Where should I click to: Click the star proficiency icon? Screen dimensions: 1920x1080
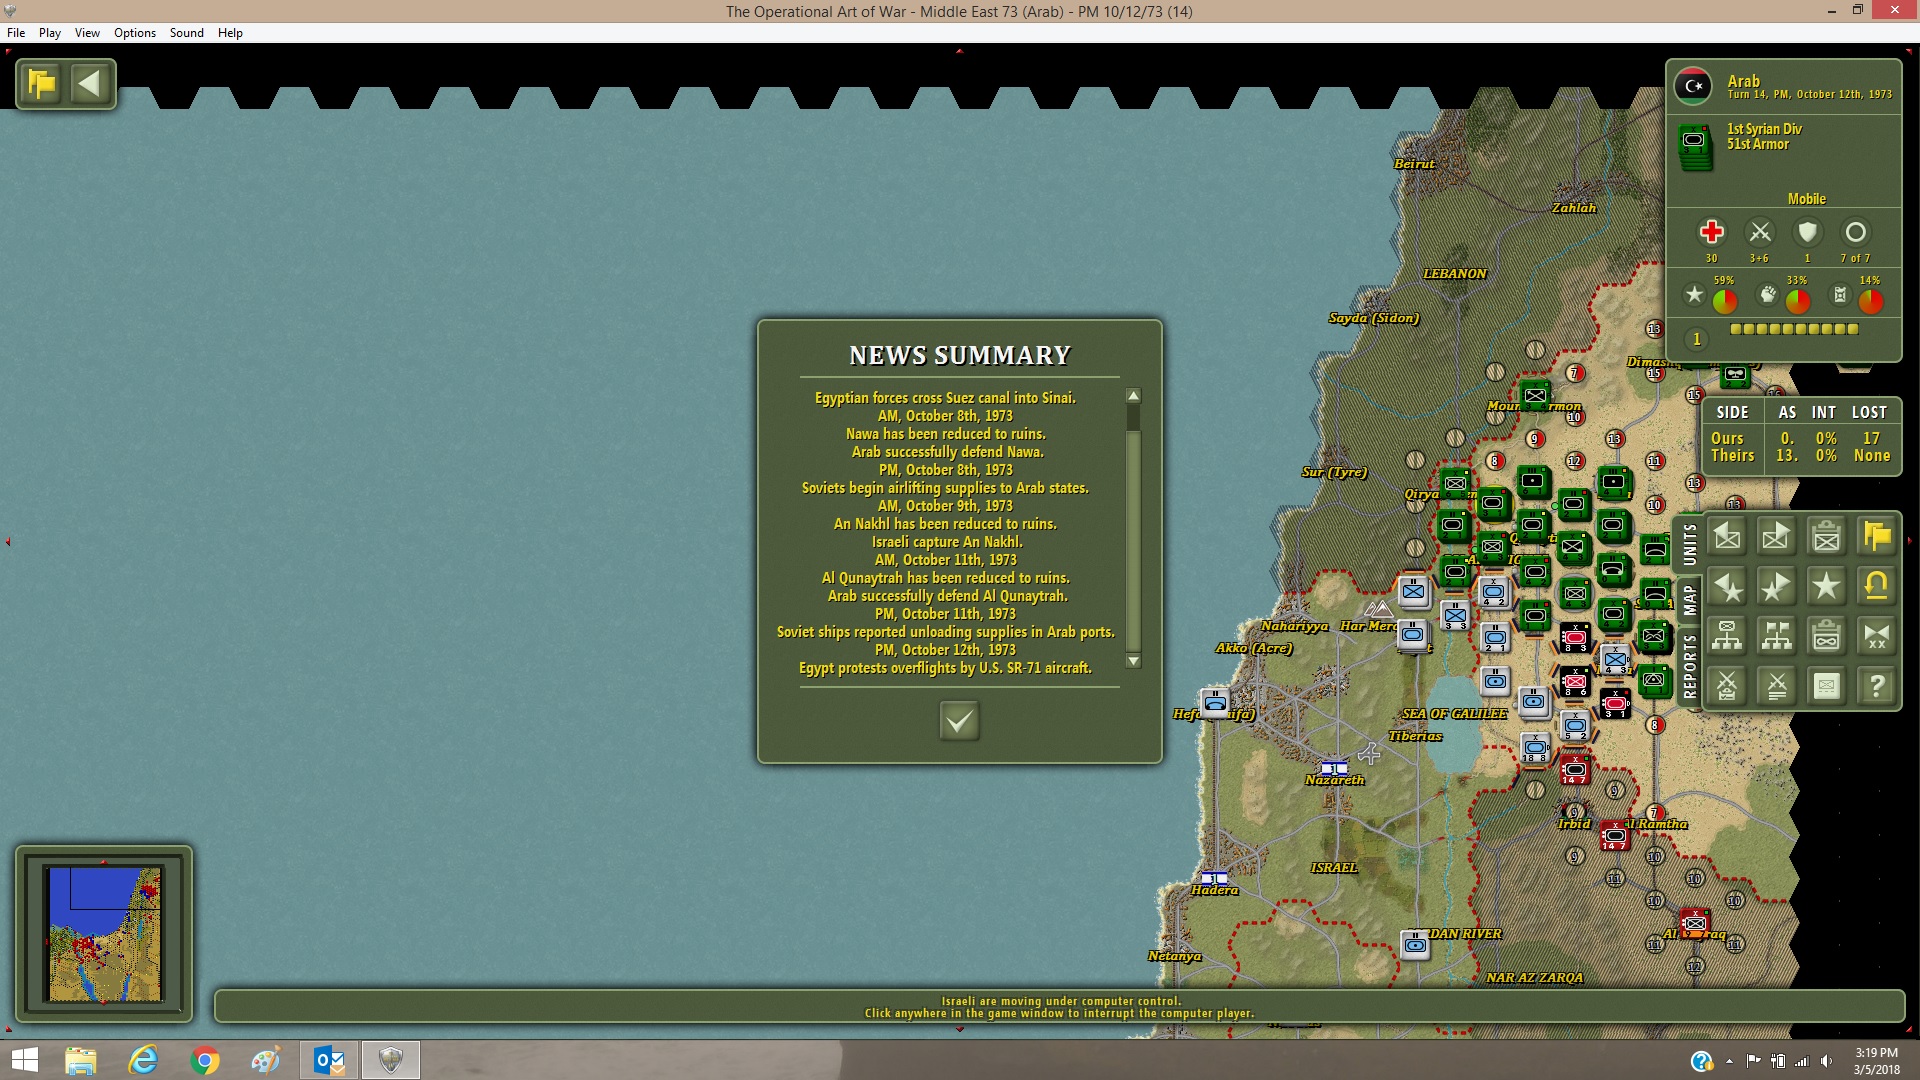pos(1694,295)
